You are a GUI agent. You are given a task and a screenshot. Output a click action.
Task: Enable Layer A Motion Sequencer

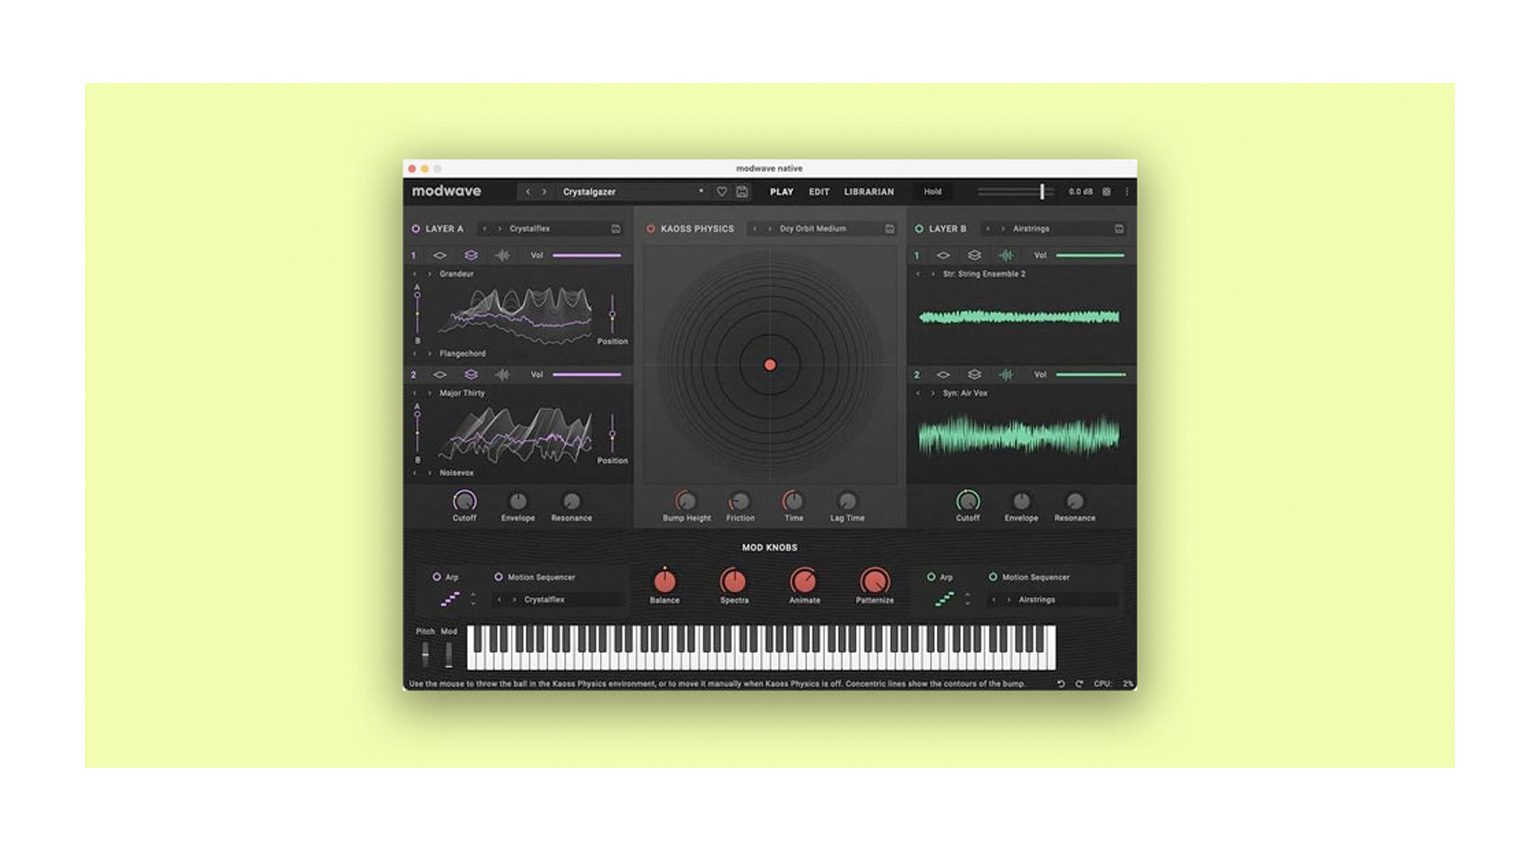[x=498, y=577]
